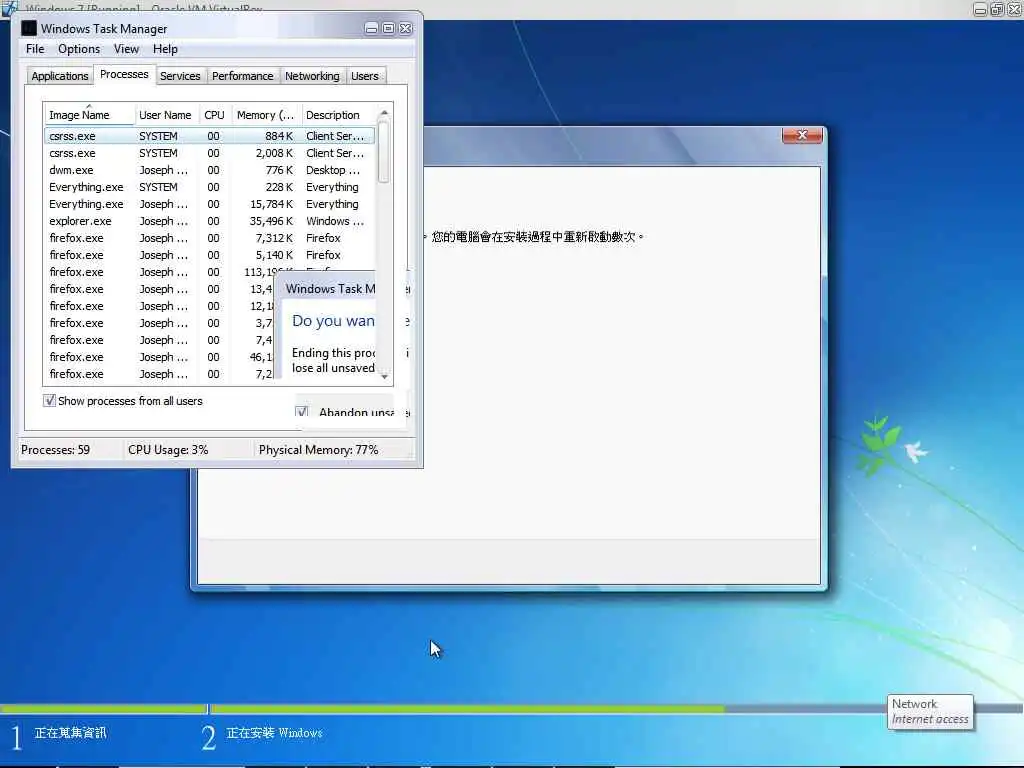Switch to the Performance tab
This screenshot has height=768, width=1024.
pyautogui.click(x=242, y=76)
